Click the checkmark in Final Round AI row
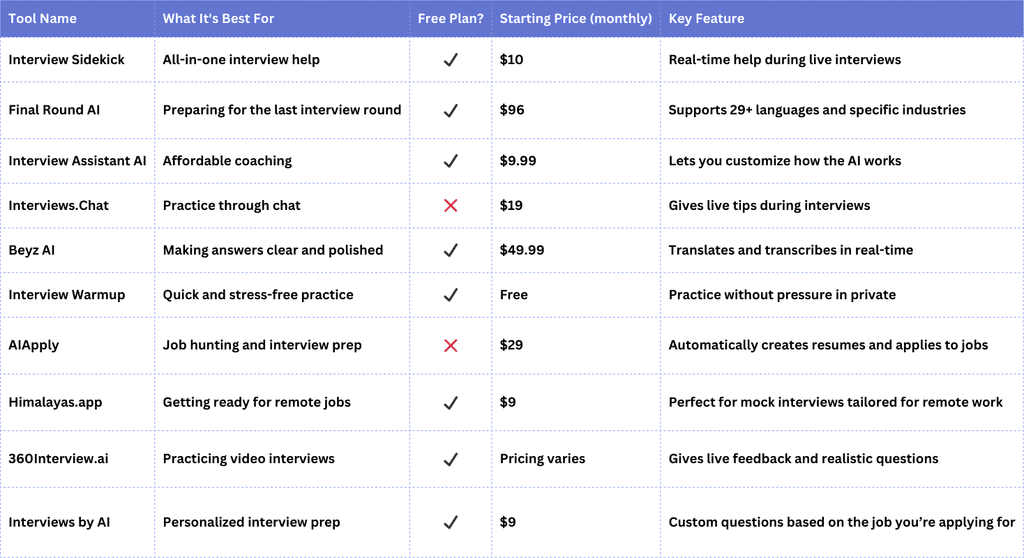 click(450, 110)
